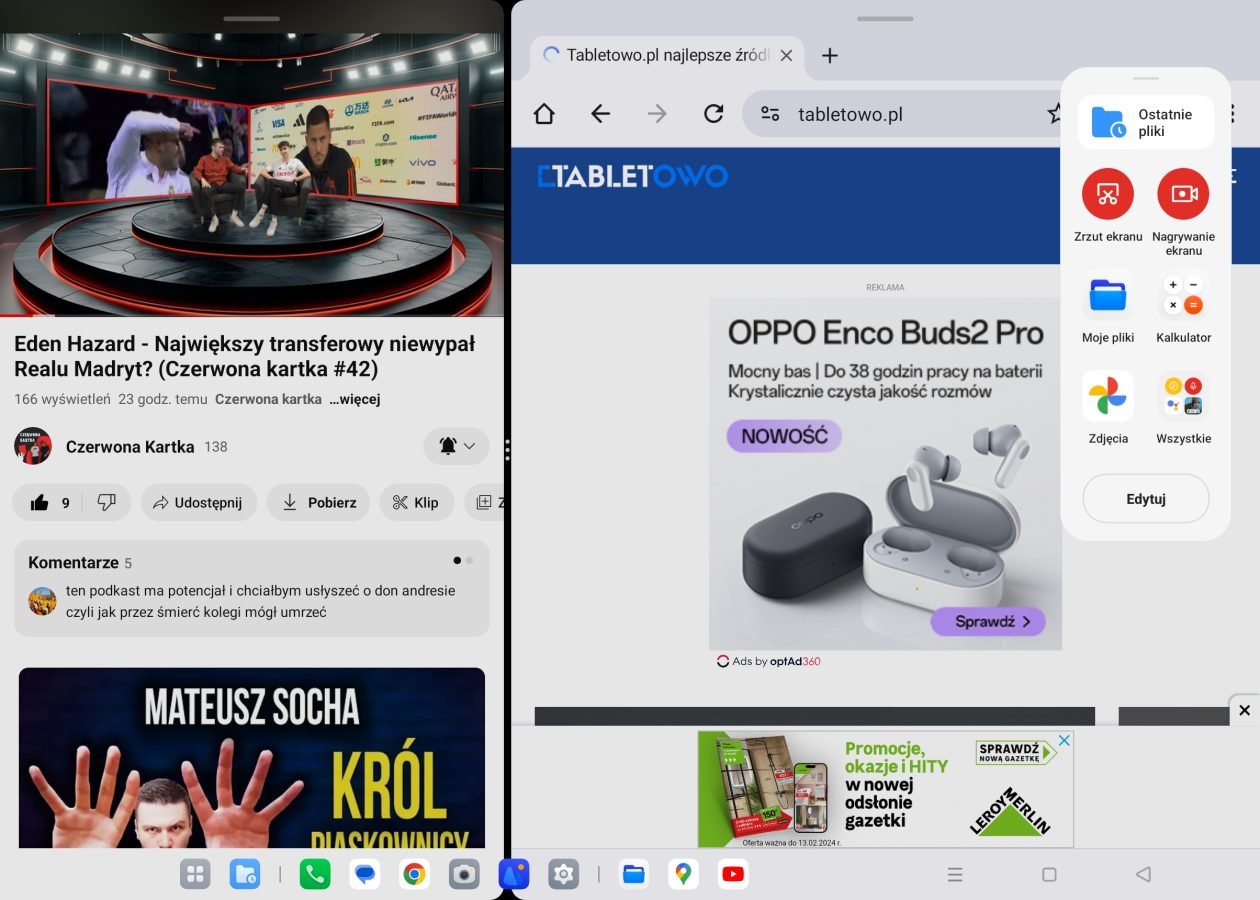Open notification bell dropdown for Czerwona Kartka
1260x900 pixels.
[457, 446]
